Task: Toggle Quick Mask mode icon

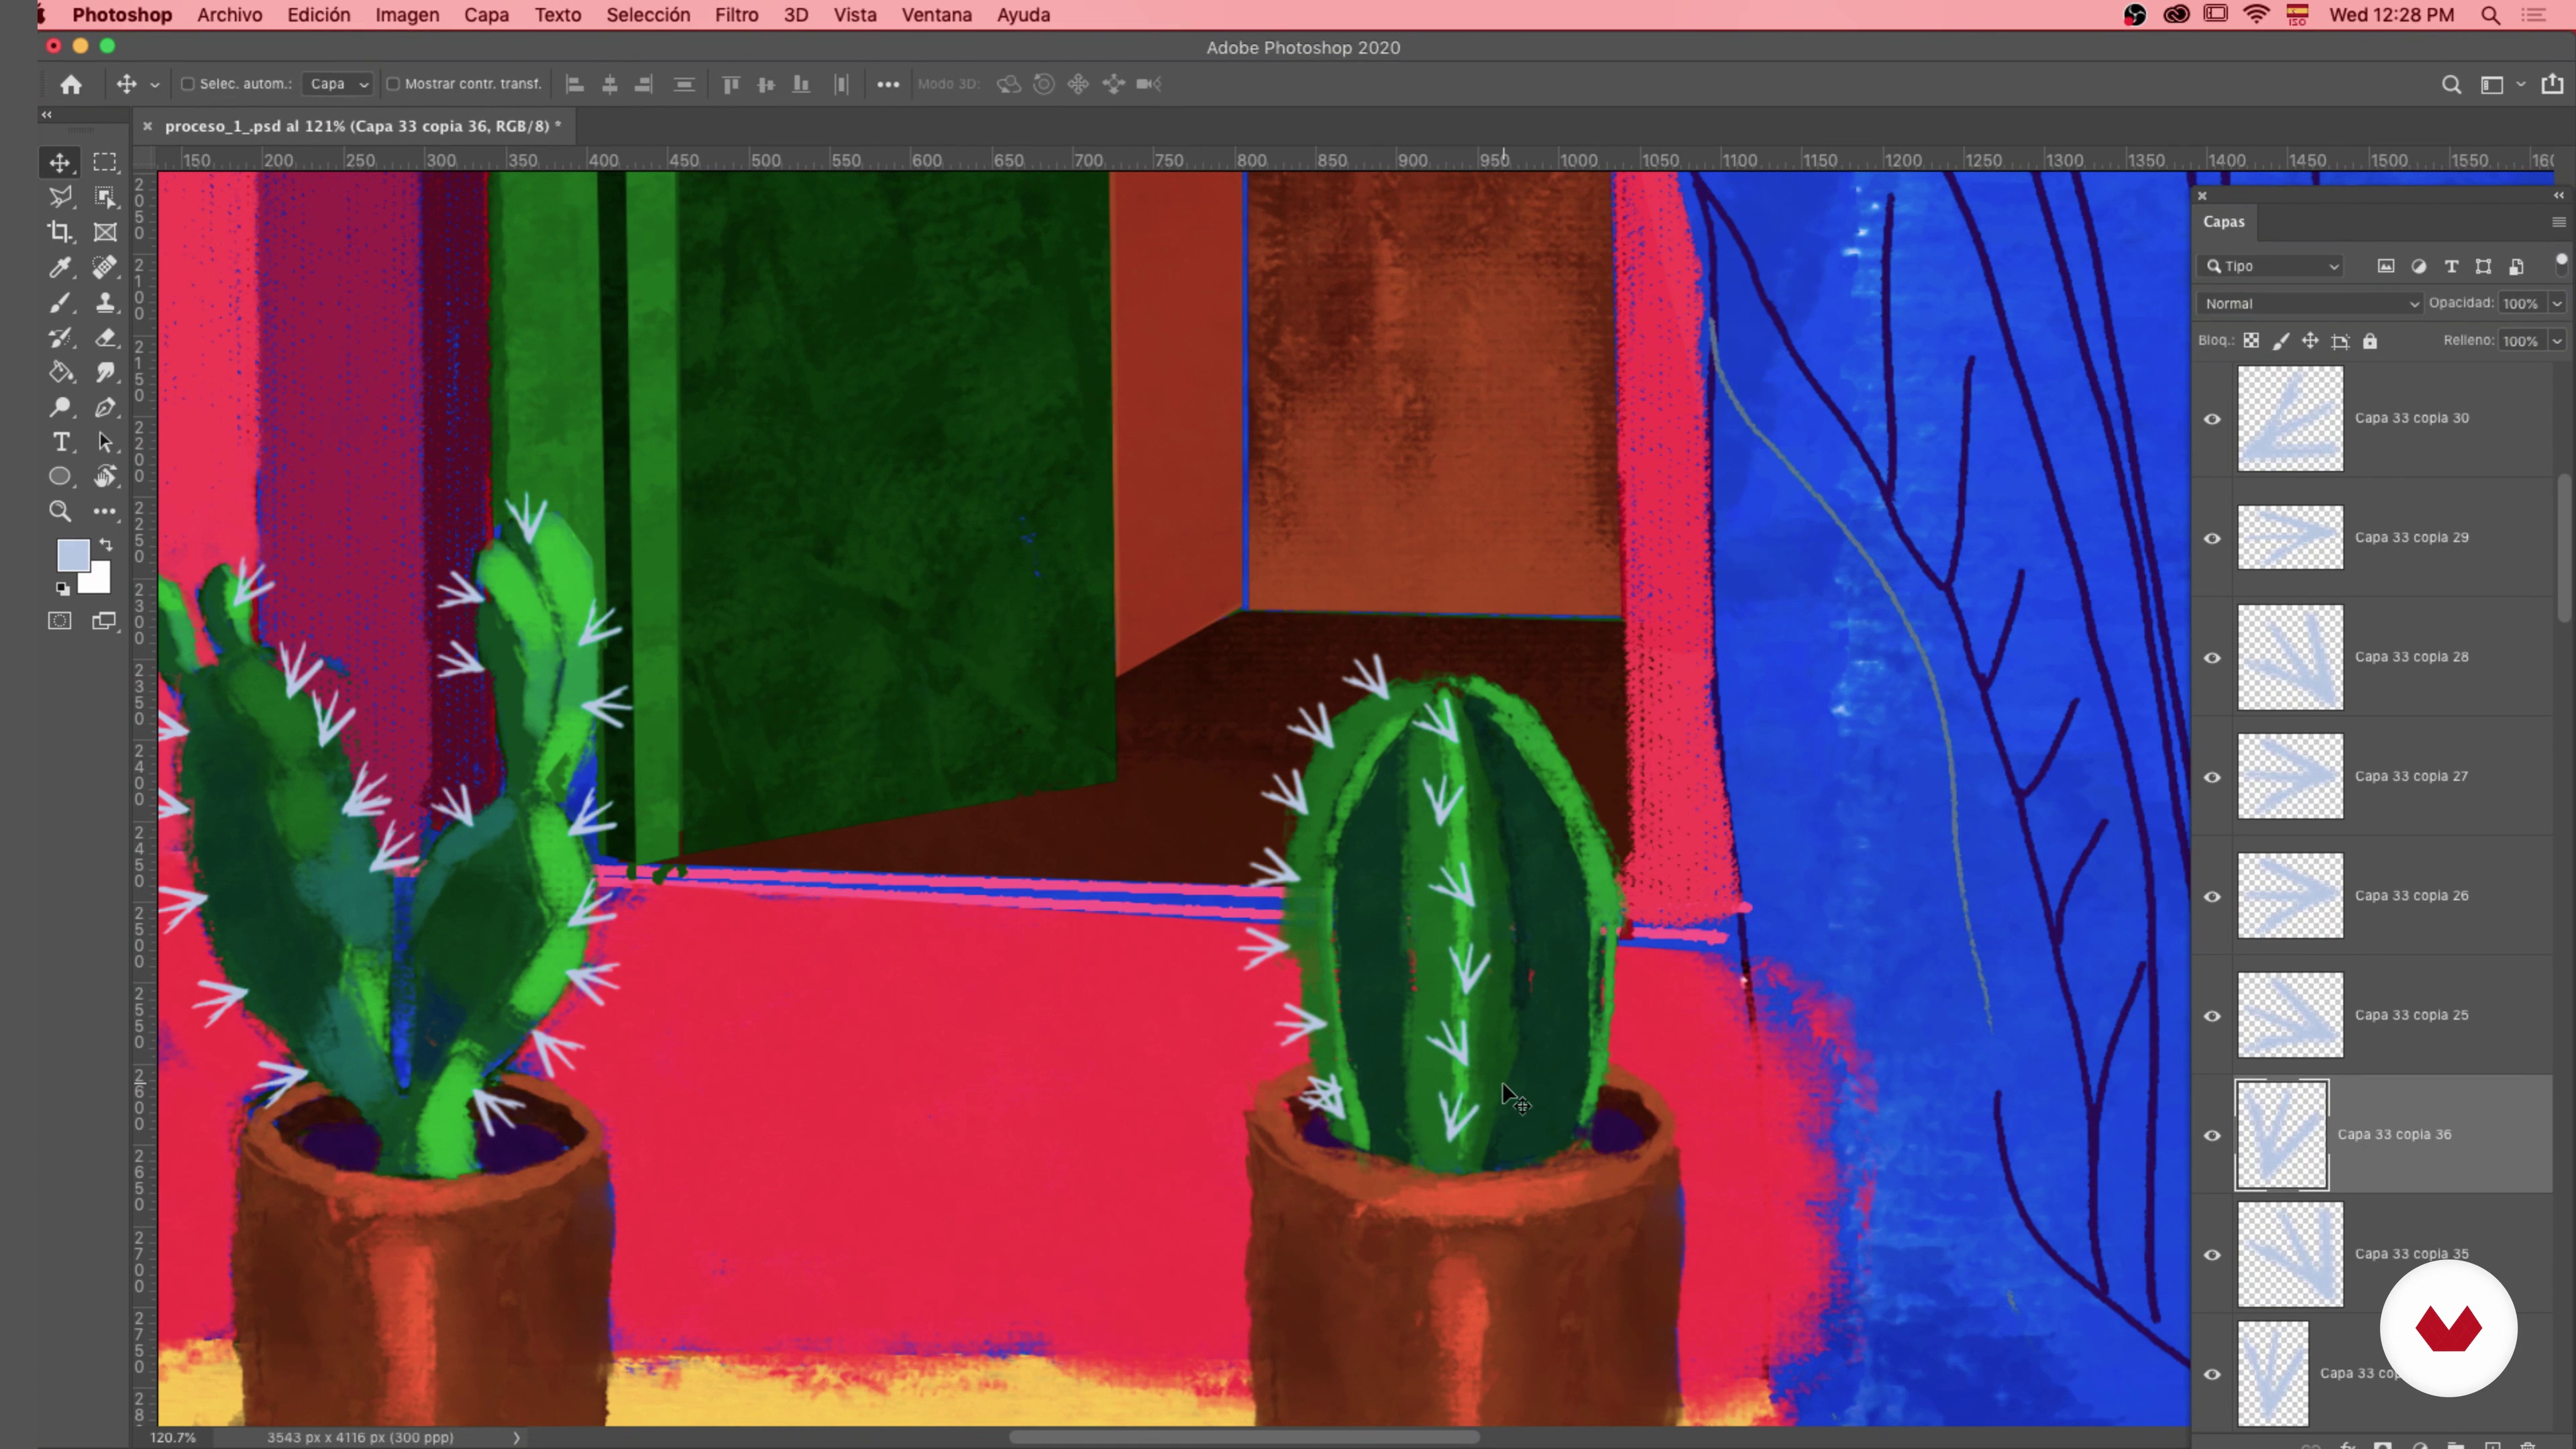Action: click(x=60, y=621)
